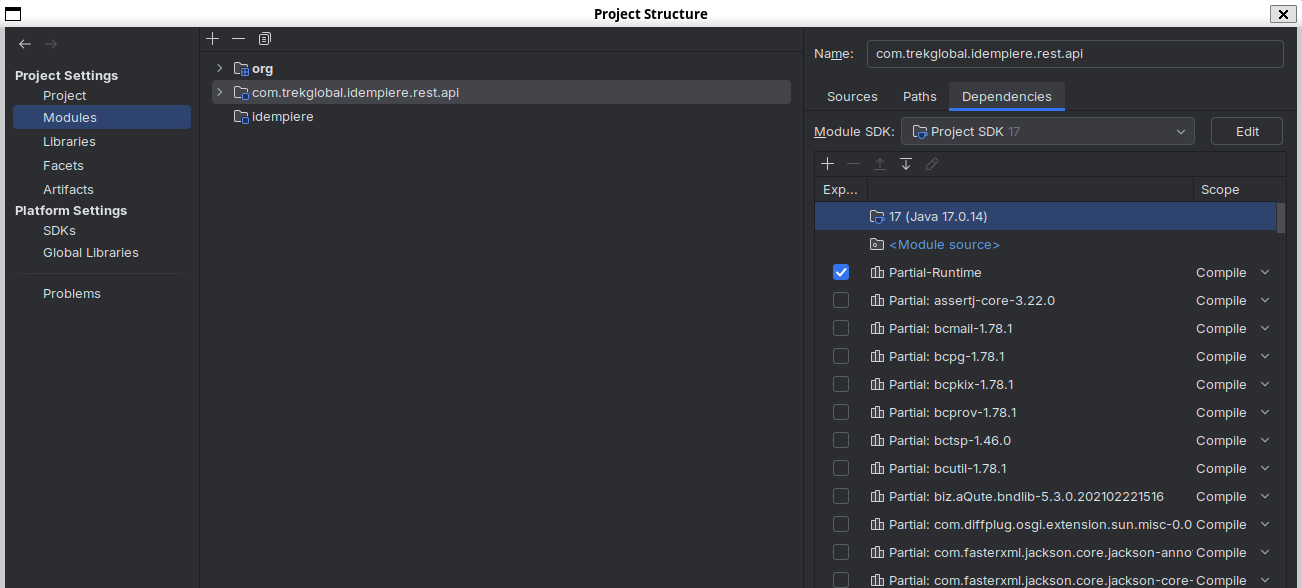Click the add module plus icon
This screenshot has width=1302, height=588.
(213, 38)
